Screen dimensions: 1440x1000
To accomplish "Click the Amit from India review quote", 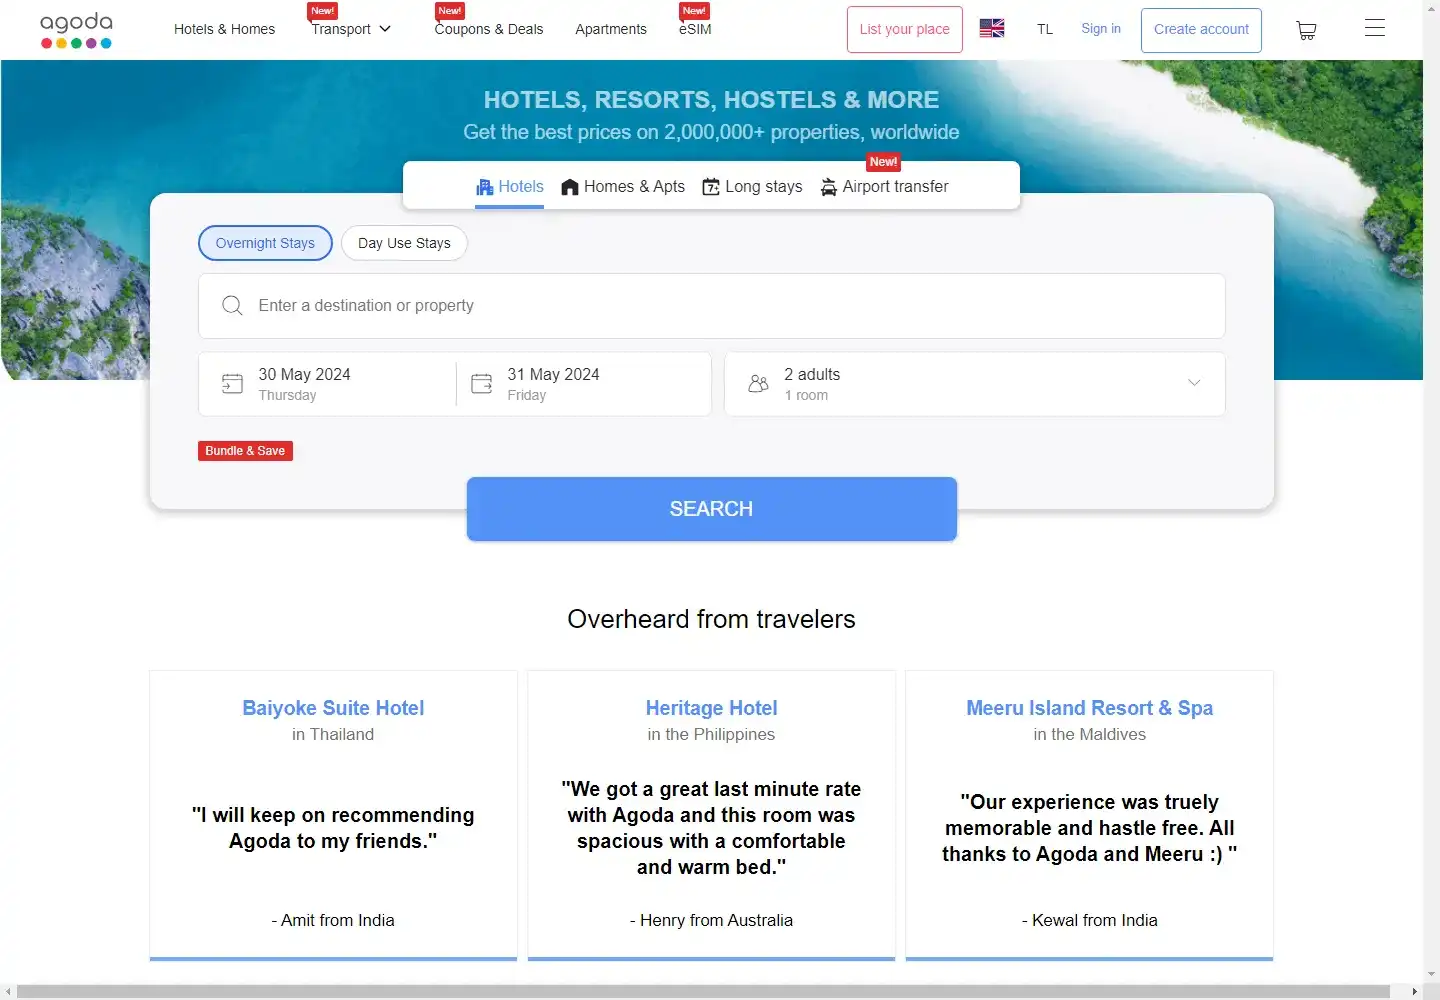I will pos(333,828).
